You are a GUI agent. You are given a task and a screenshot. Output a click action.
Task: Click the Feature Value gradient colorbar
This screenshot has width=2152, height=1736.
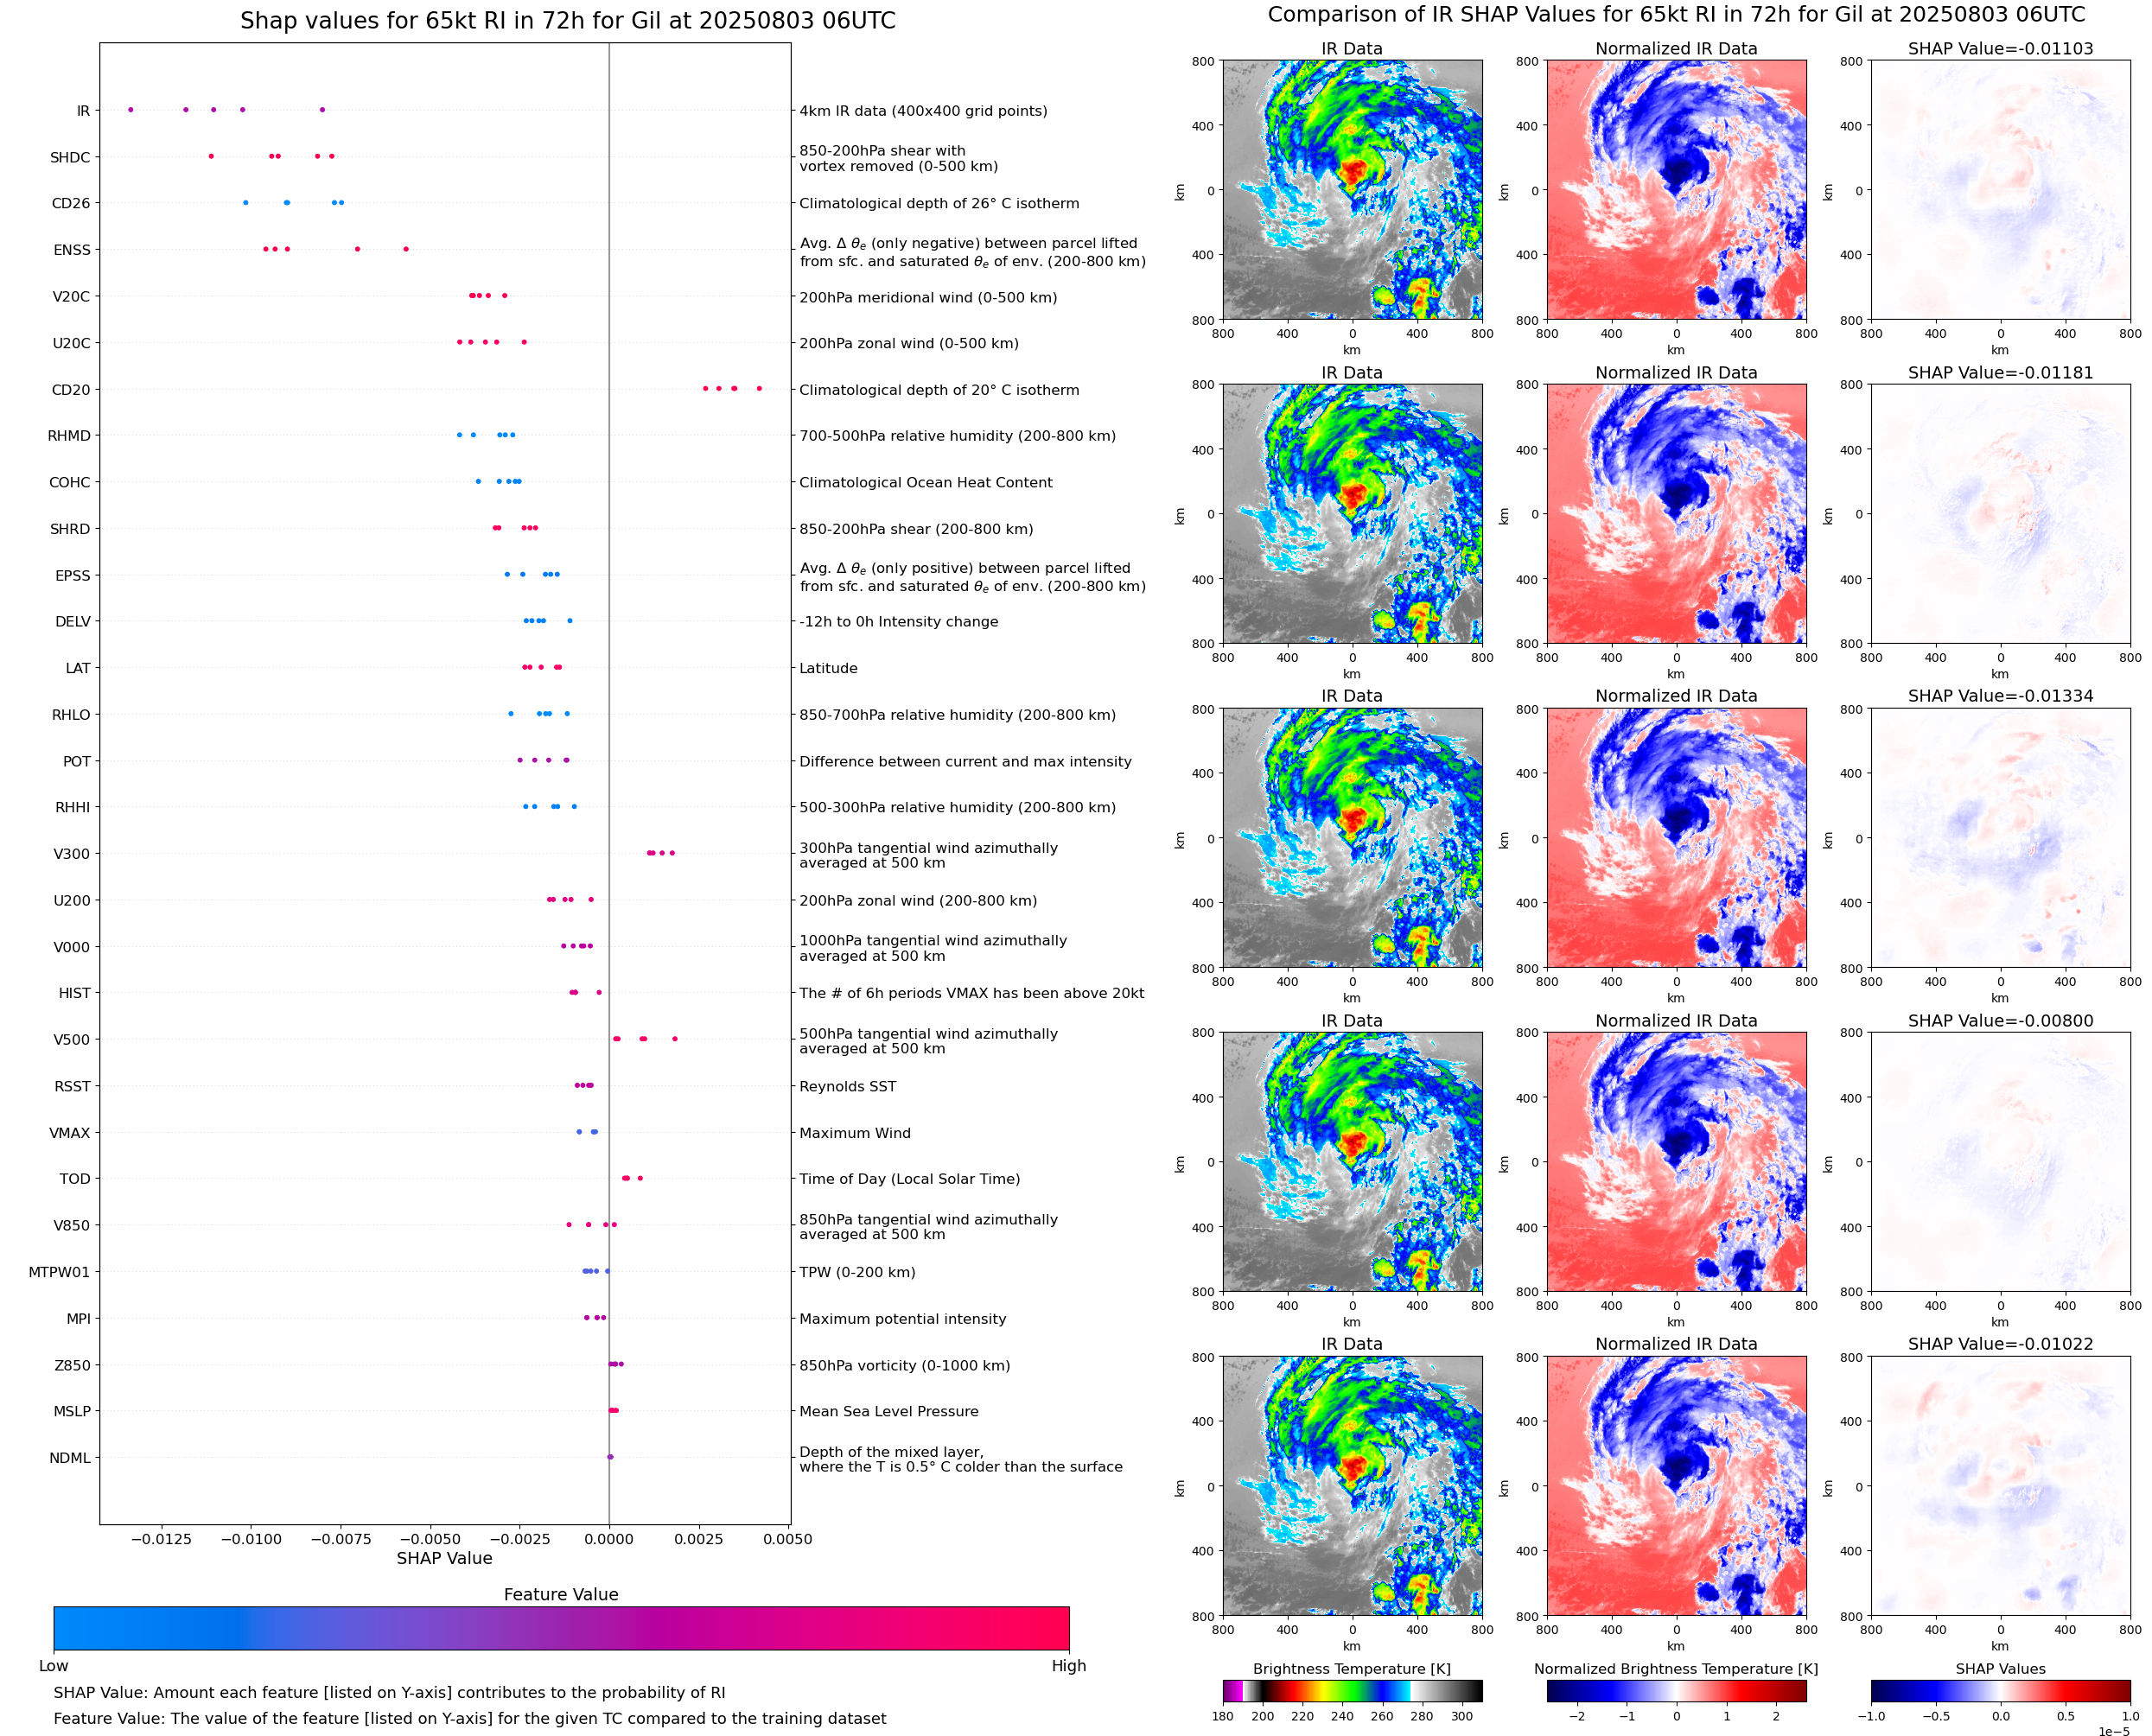[x=561, y=1628]
